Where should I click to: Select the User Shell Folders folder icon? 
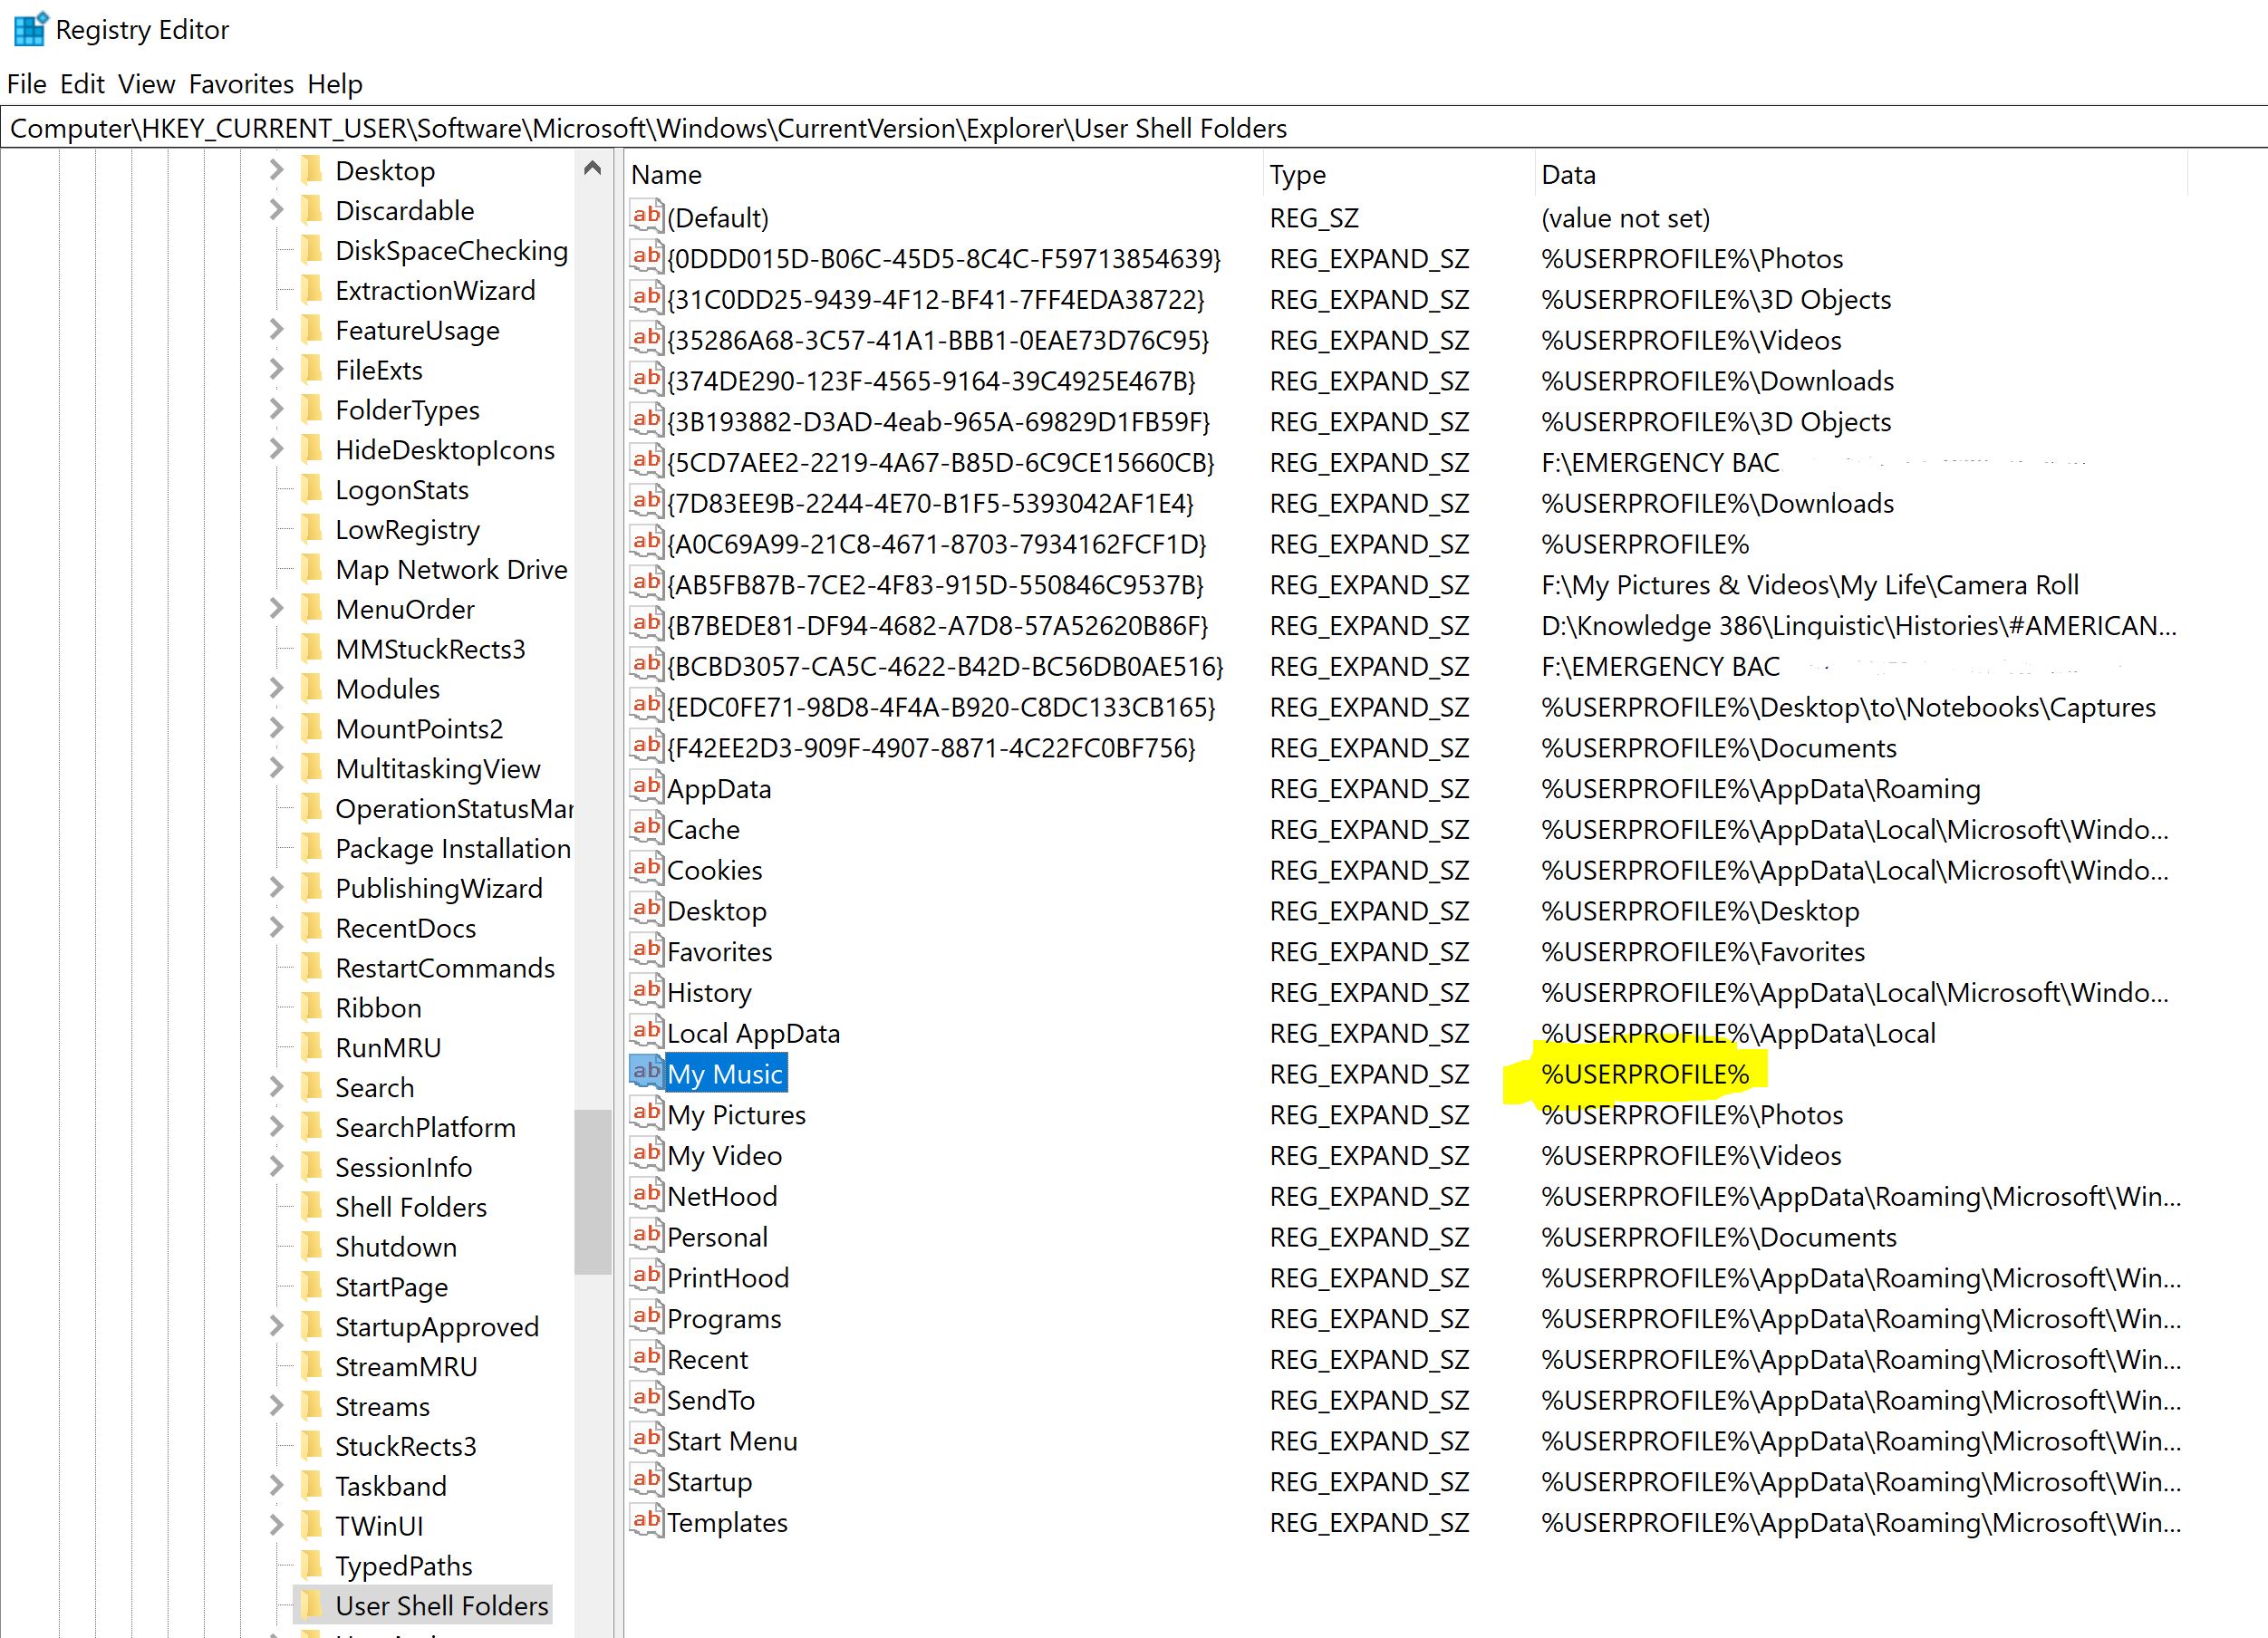tap(312, 1604)
